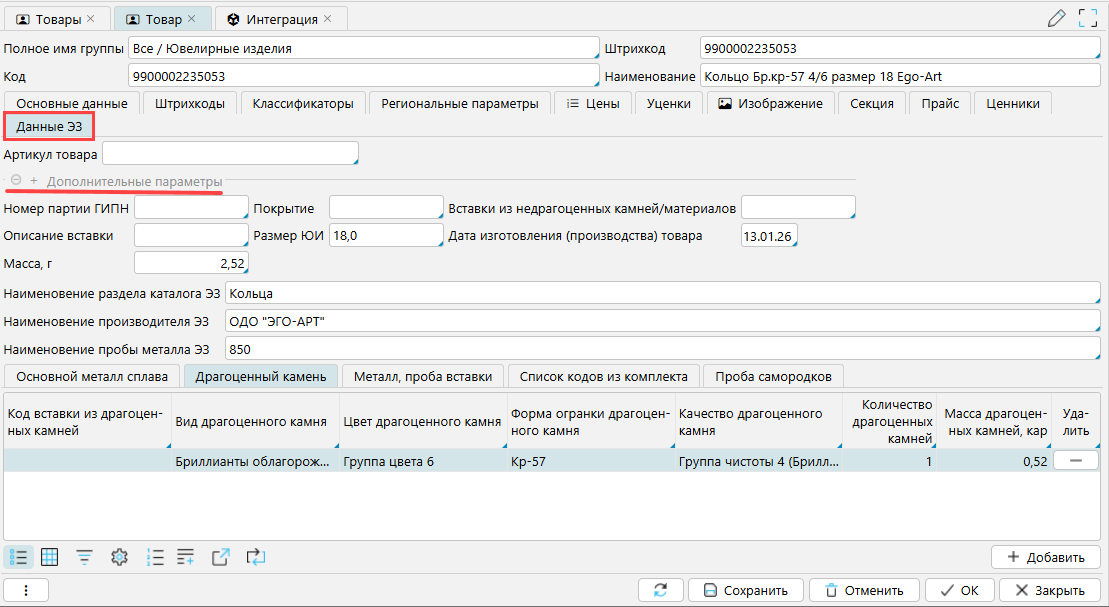Open table settings gear icon
The image size is (1109, 607).
coord(120,557)
